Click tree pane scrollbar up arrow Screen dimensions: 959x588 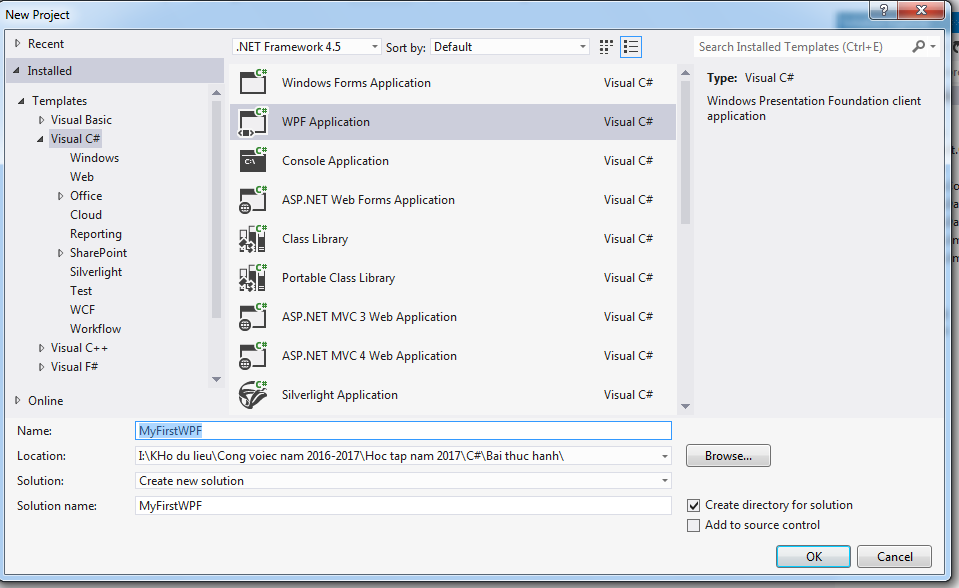217,92
